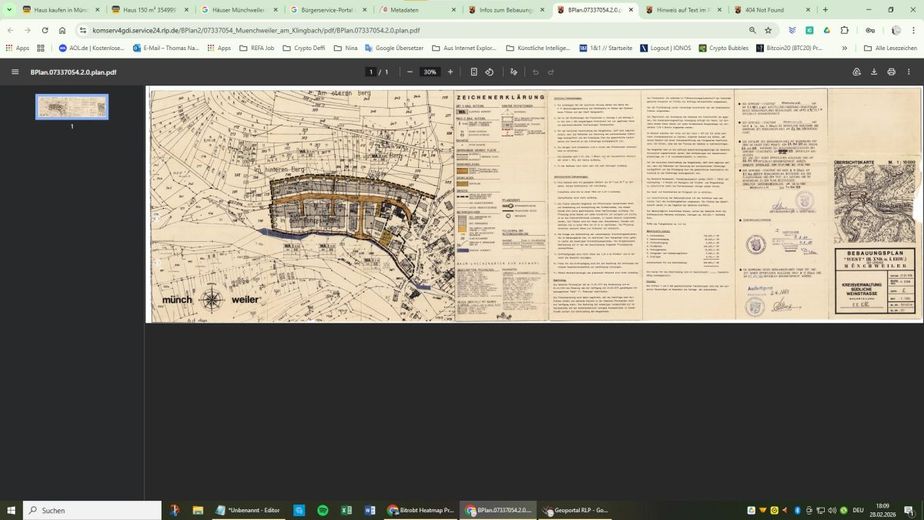
Task: Zoom out the PDF with minus
Action: pyautogui.click(x=410, y=72)
